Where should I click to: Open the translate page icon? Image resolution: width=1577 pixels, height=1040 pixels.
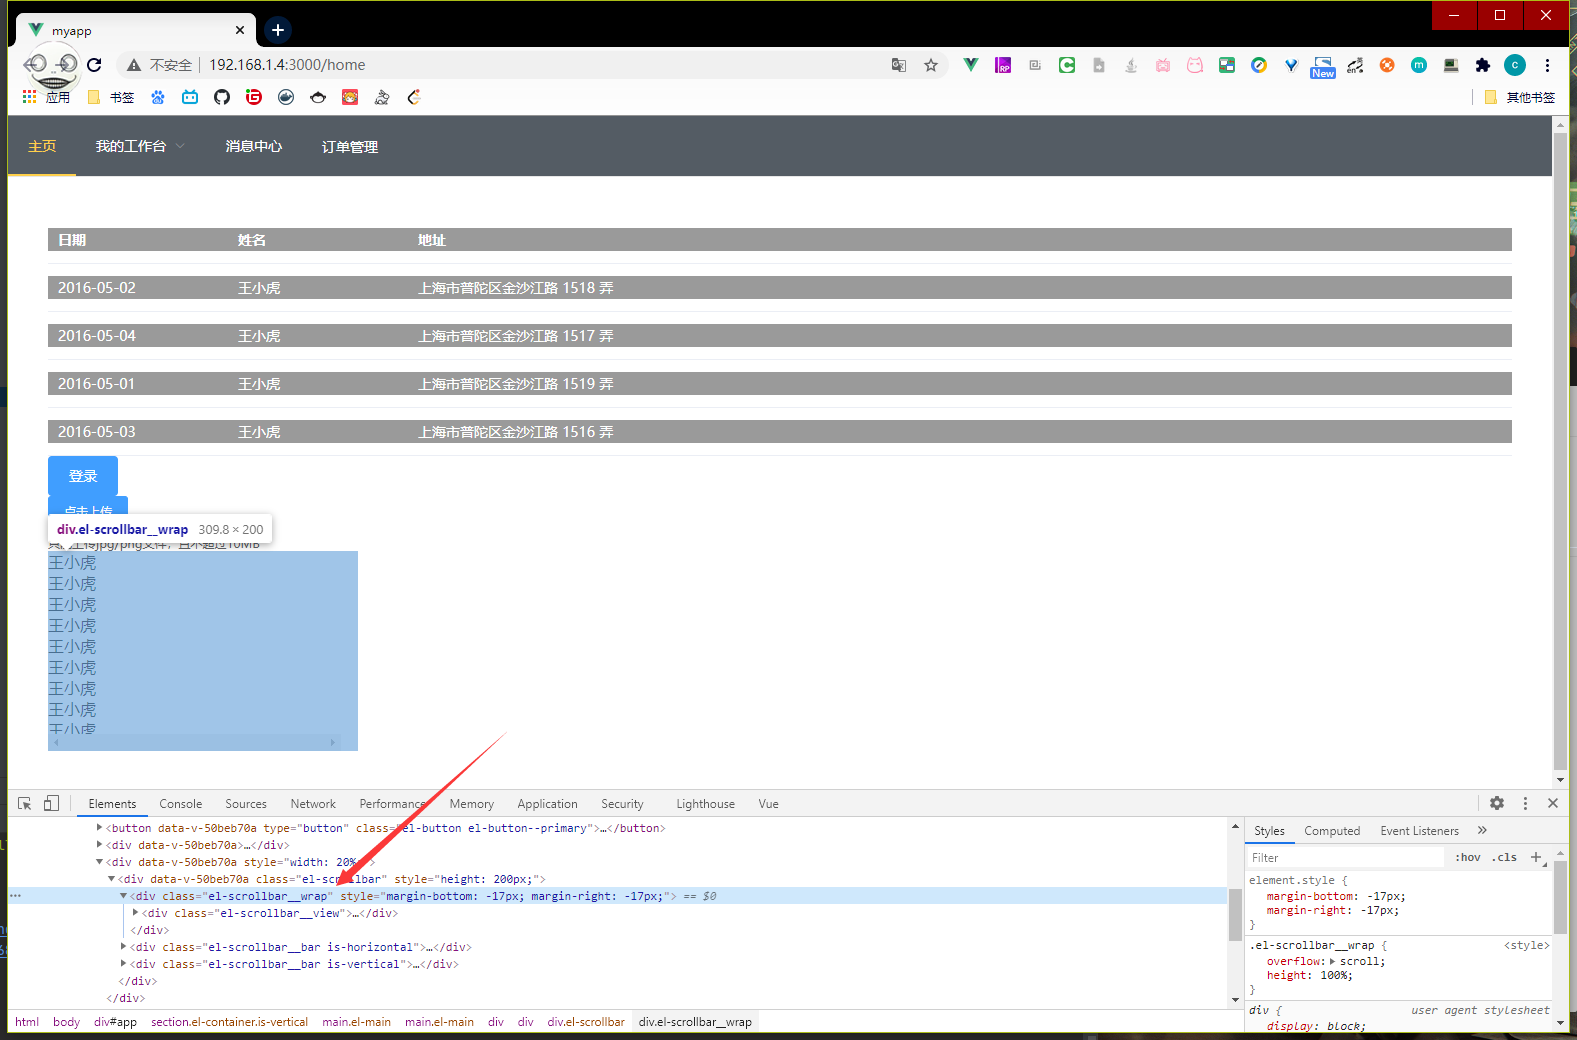pos(899,65)
